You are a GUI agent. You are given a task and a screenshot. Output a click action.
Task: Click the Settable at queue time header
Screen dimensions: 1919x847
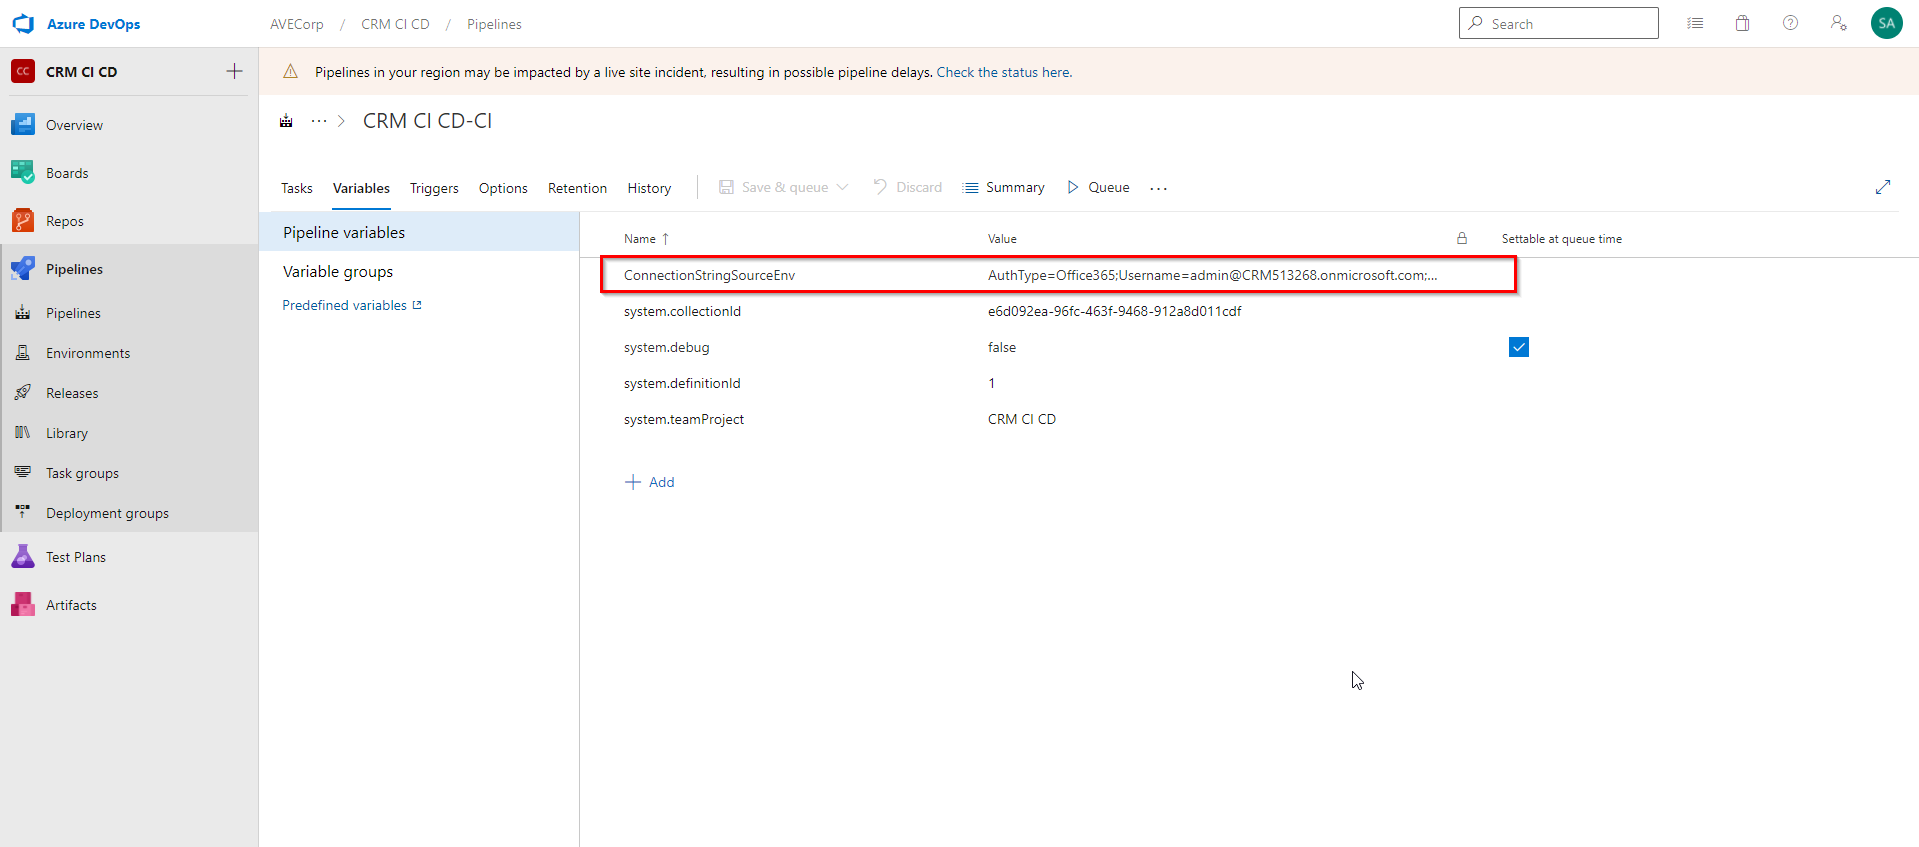[1562, 239]
